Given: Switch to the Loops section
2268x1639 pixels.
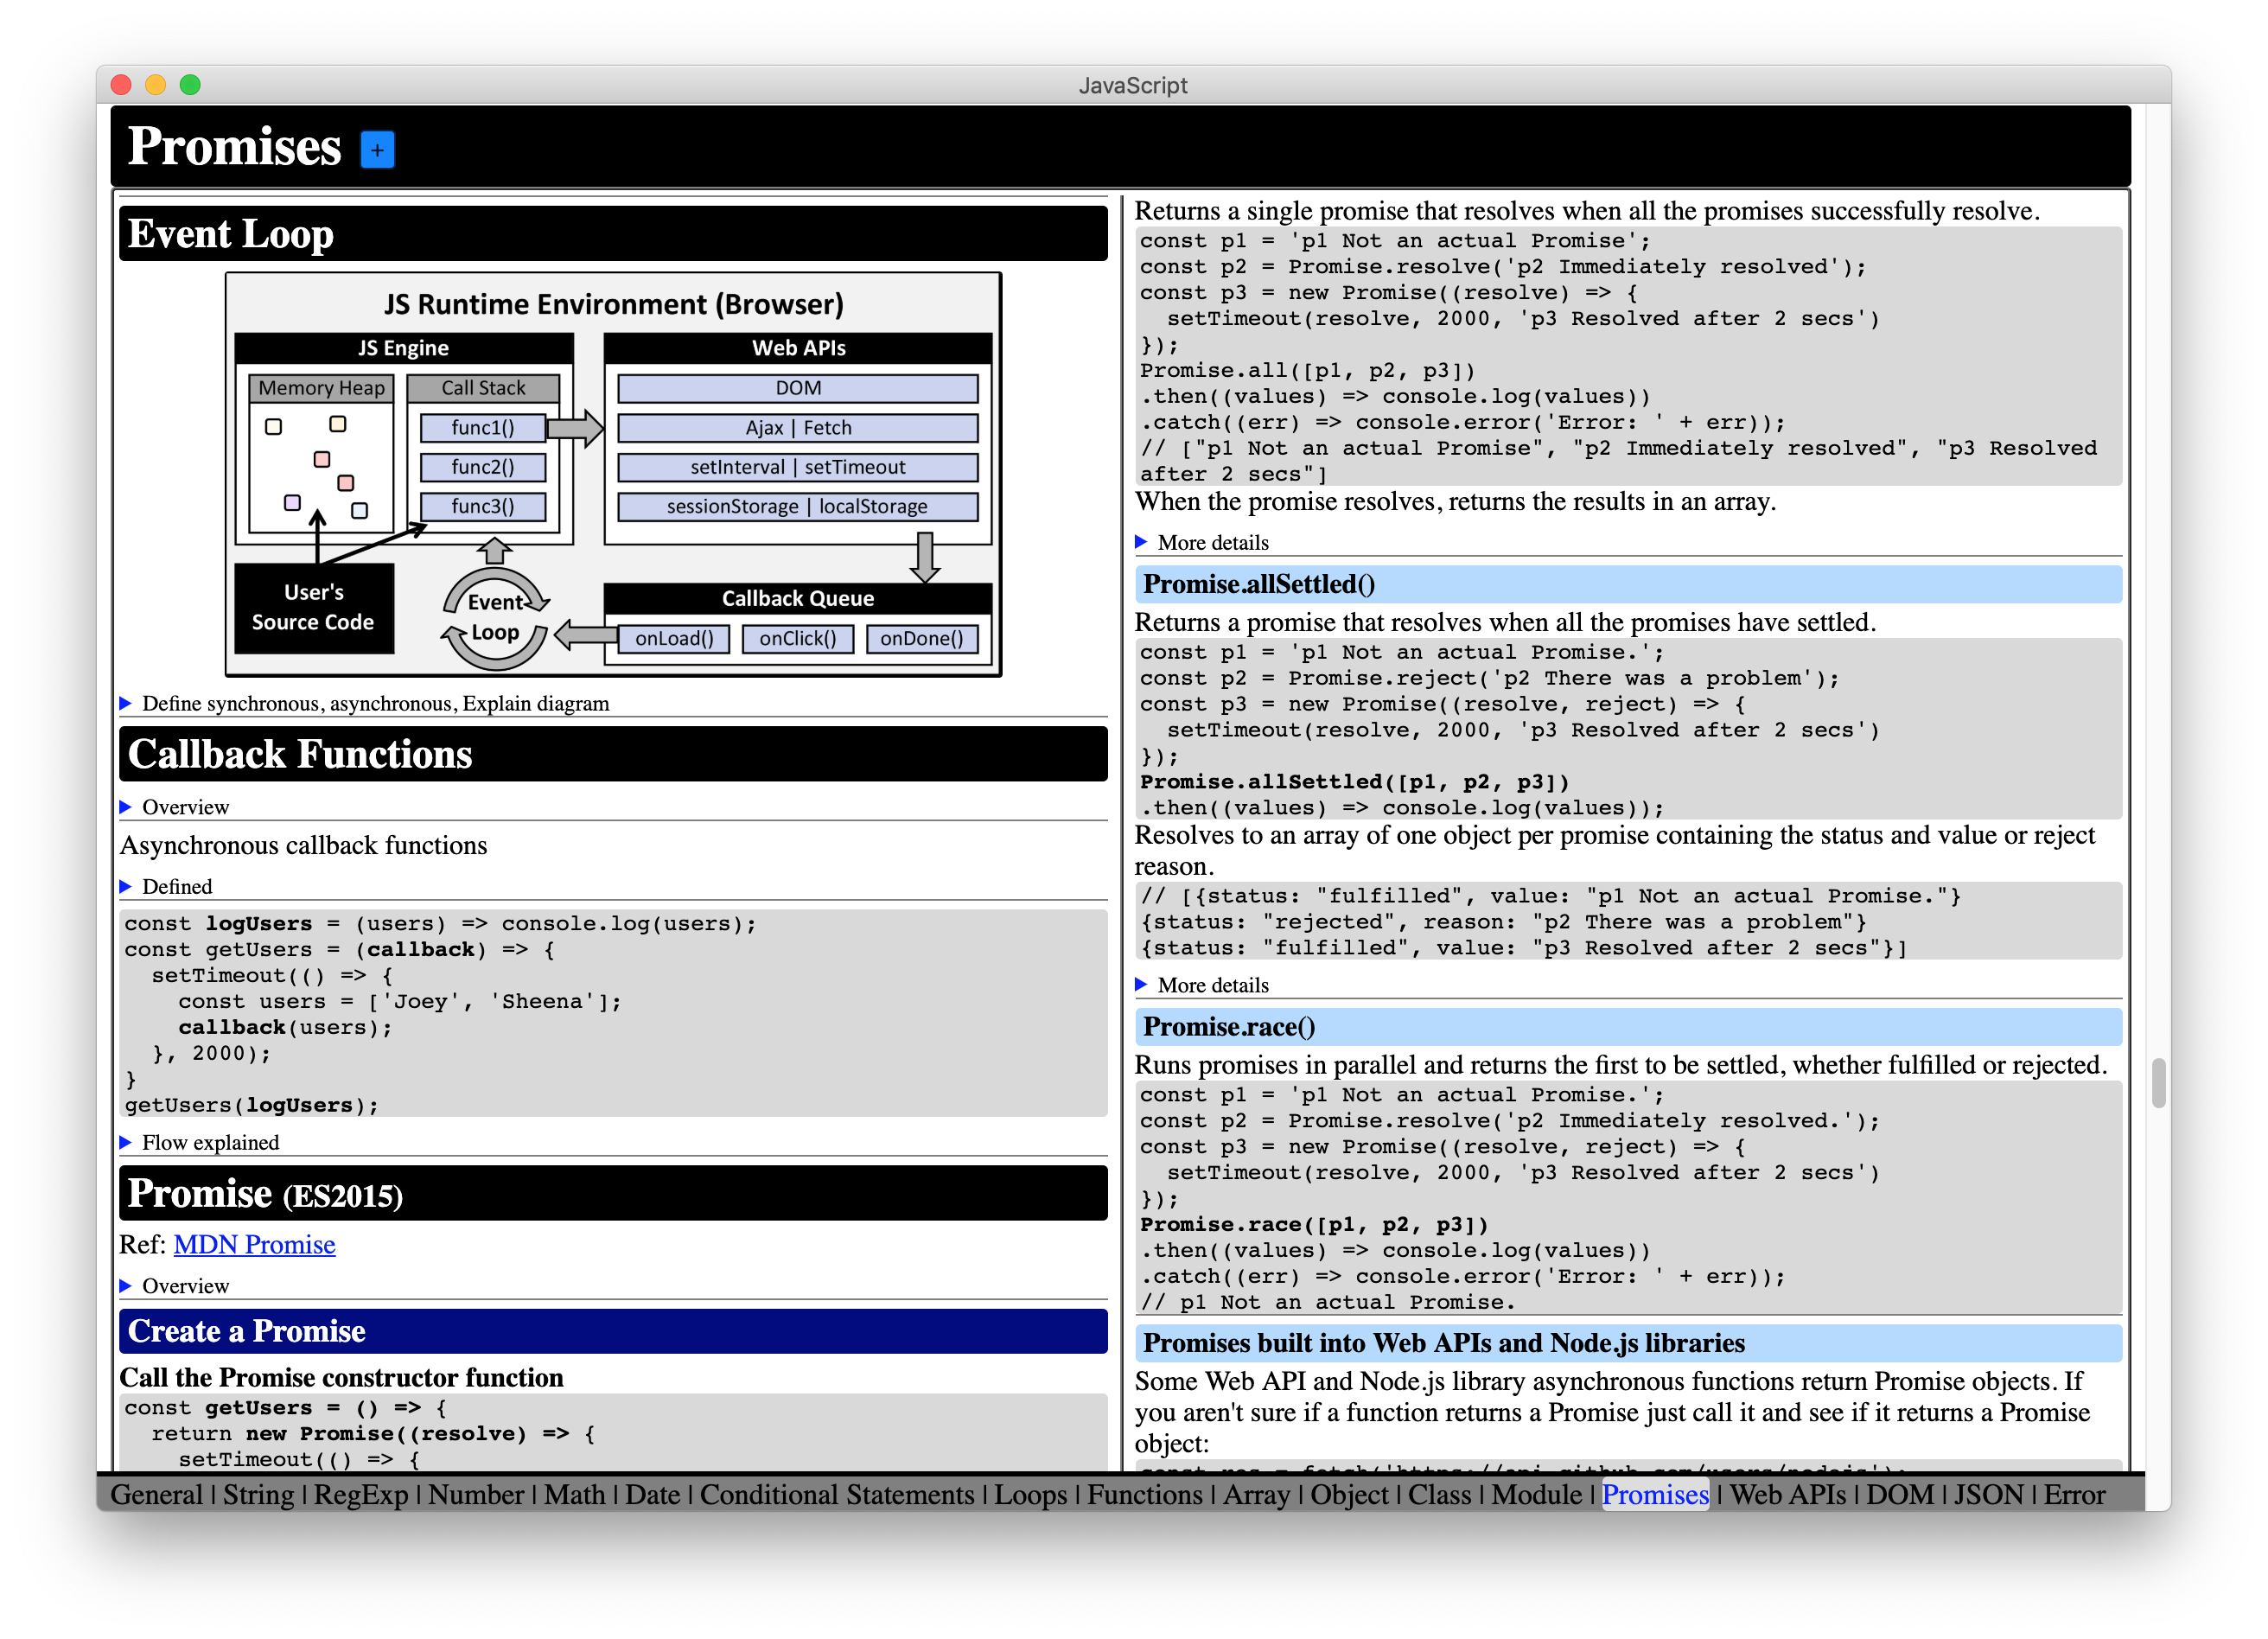Looking at the screenshot, I should click(1031, 1494).
